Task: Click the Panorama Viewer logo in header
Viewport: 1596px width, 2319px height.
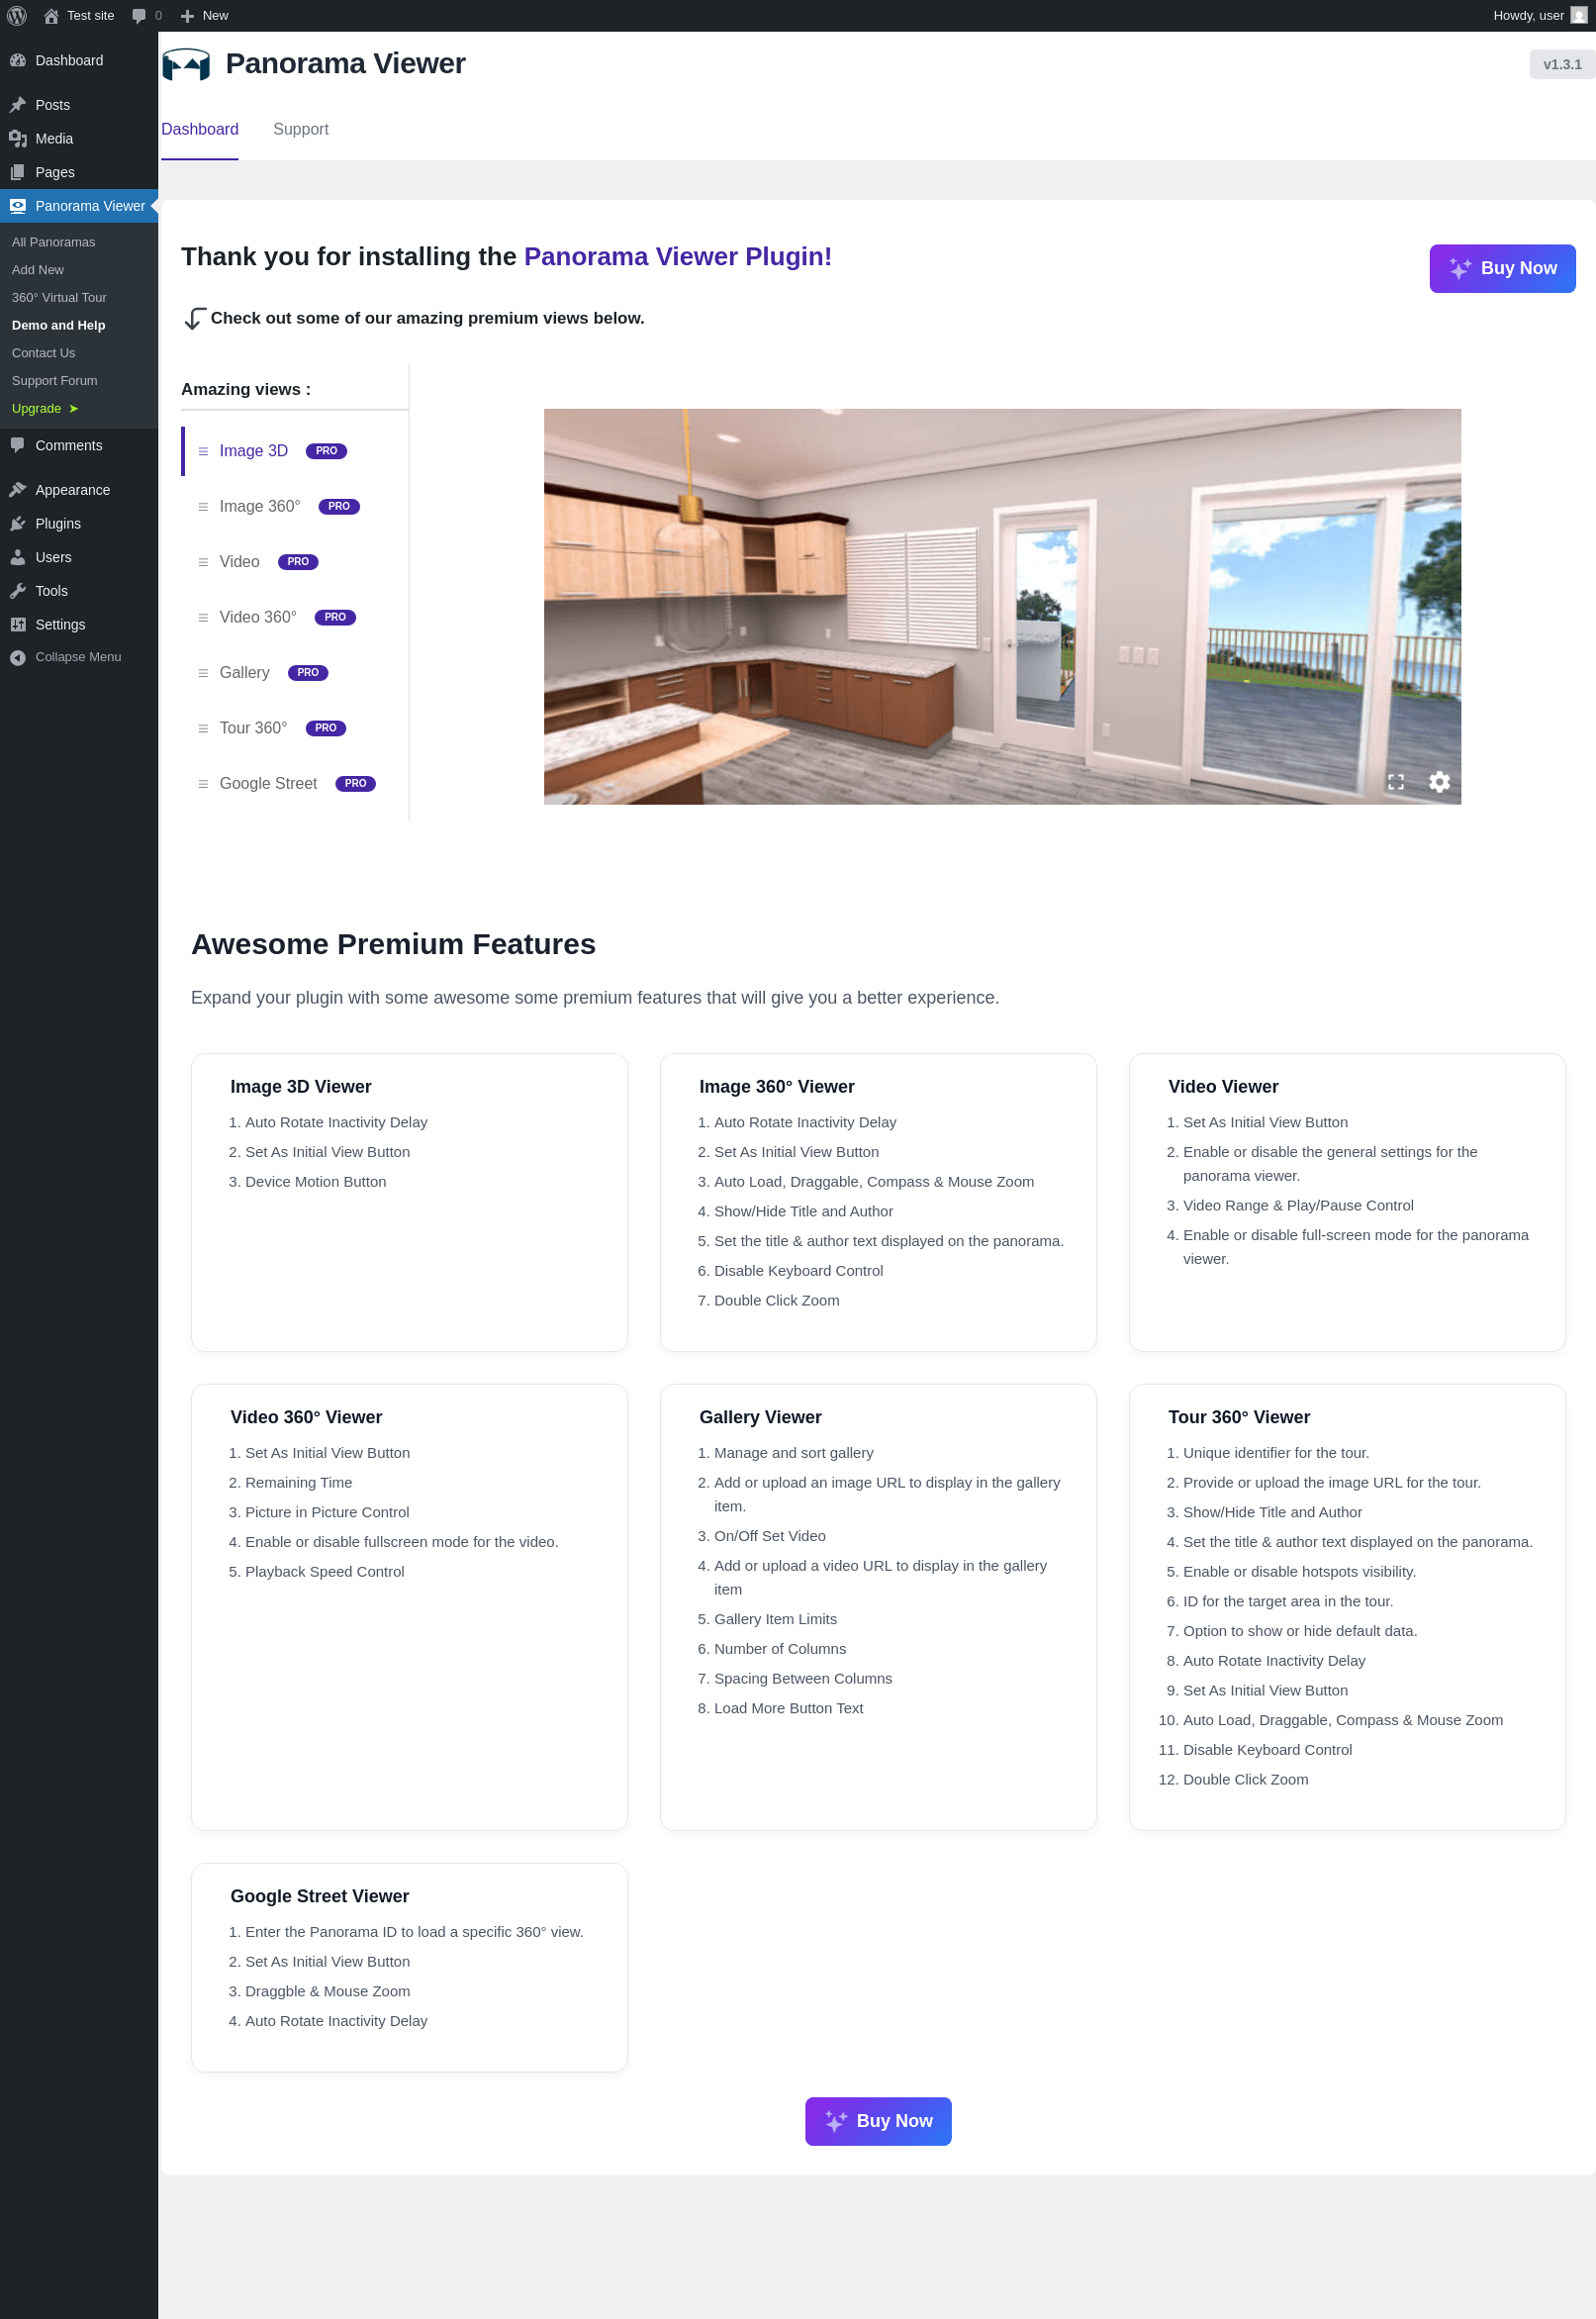Action: (x=187, y=65)
